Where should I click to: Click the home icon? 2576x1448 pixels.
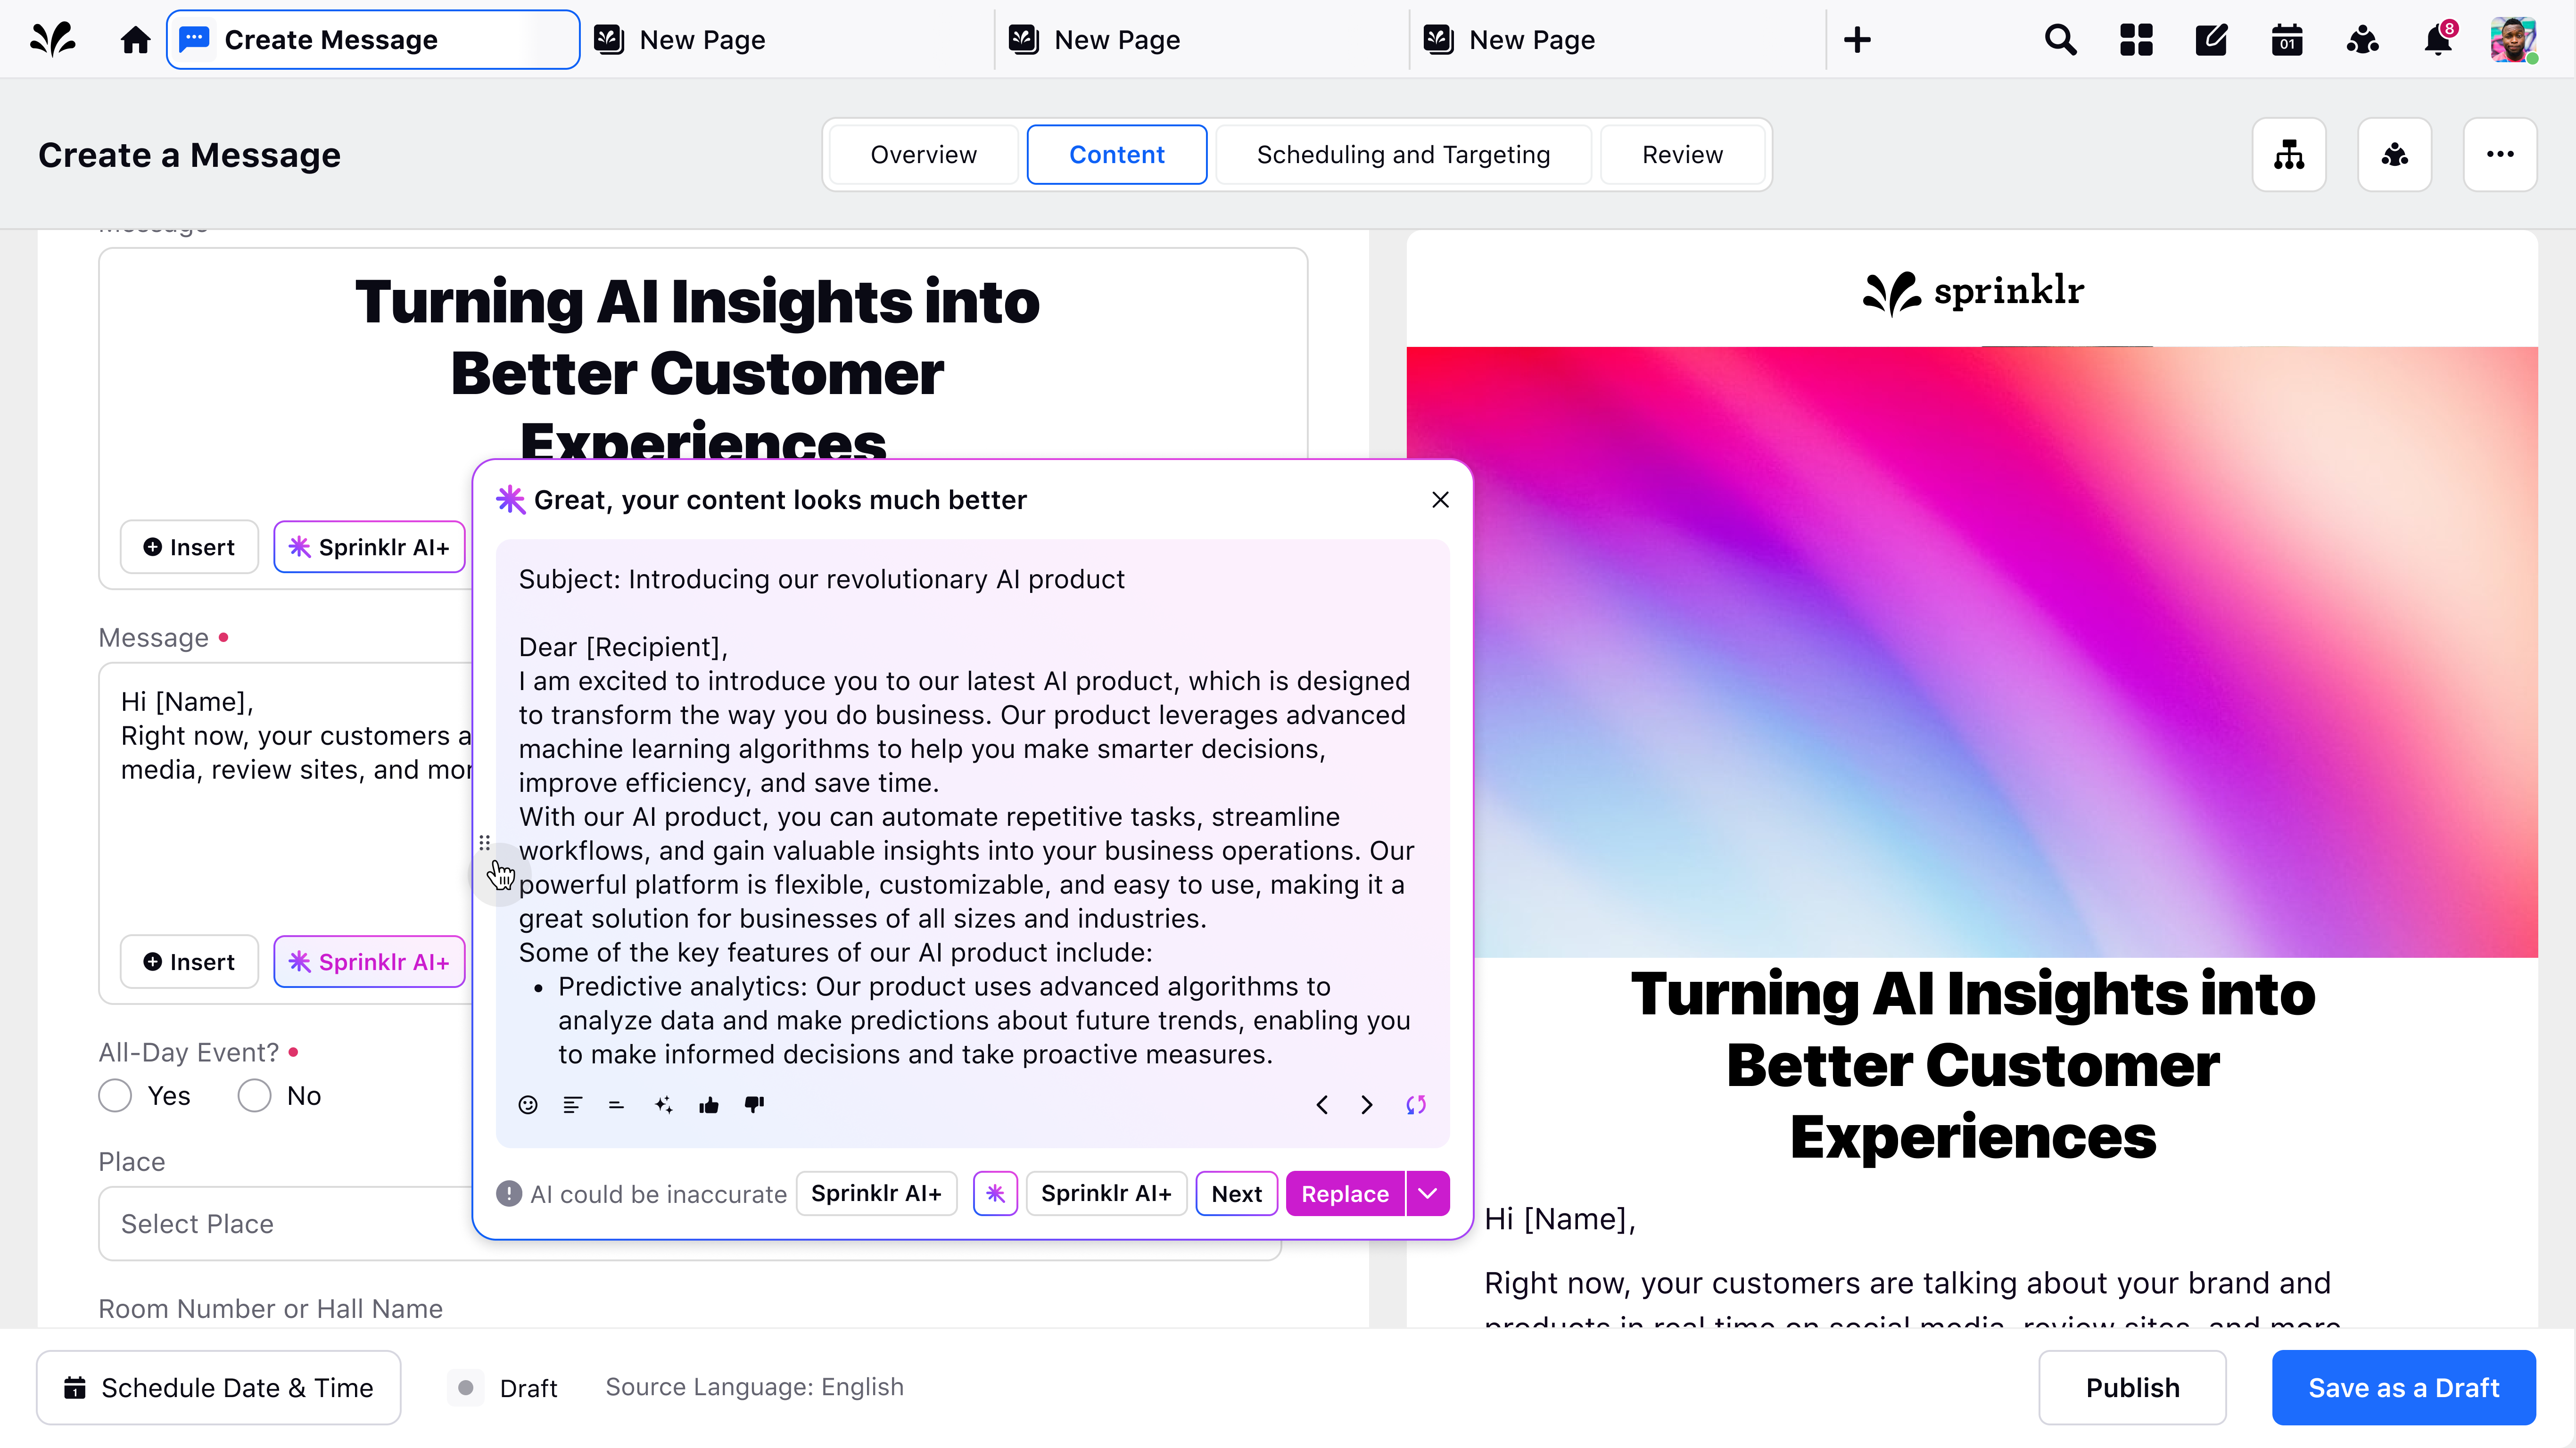tap(135, 40)
